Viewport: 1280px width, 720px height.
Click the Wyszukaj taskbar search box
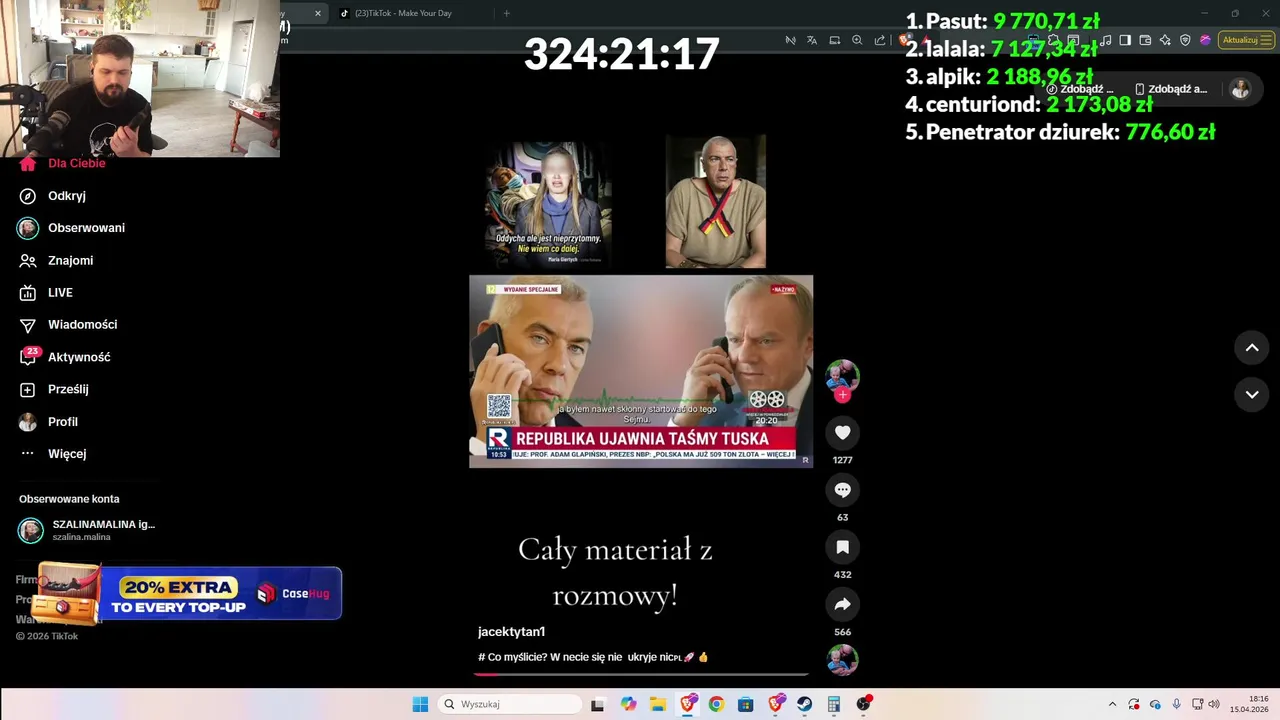coord(510,704)
